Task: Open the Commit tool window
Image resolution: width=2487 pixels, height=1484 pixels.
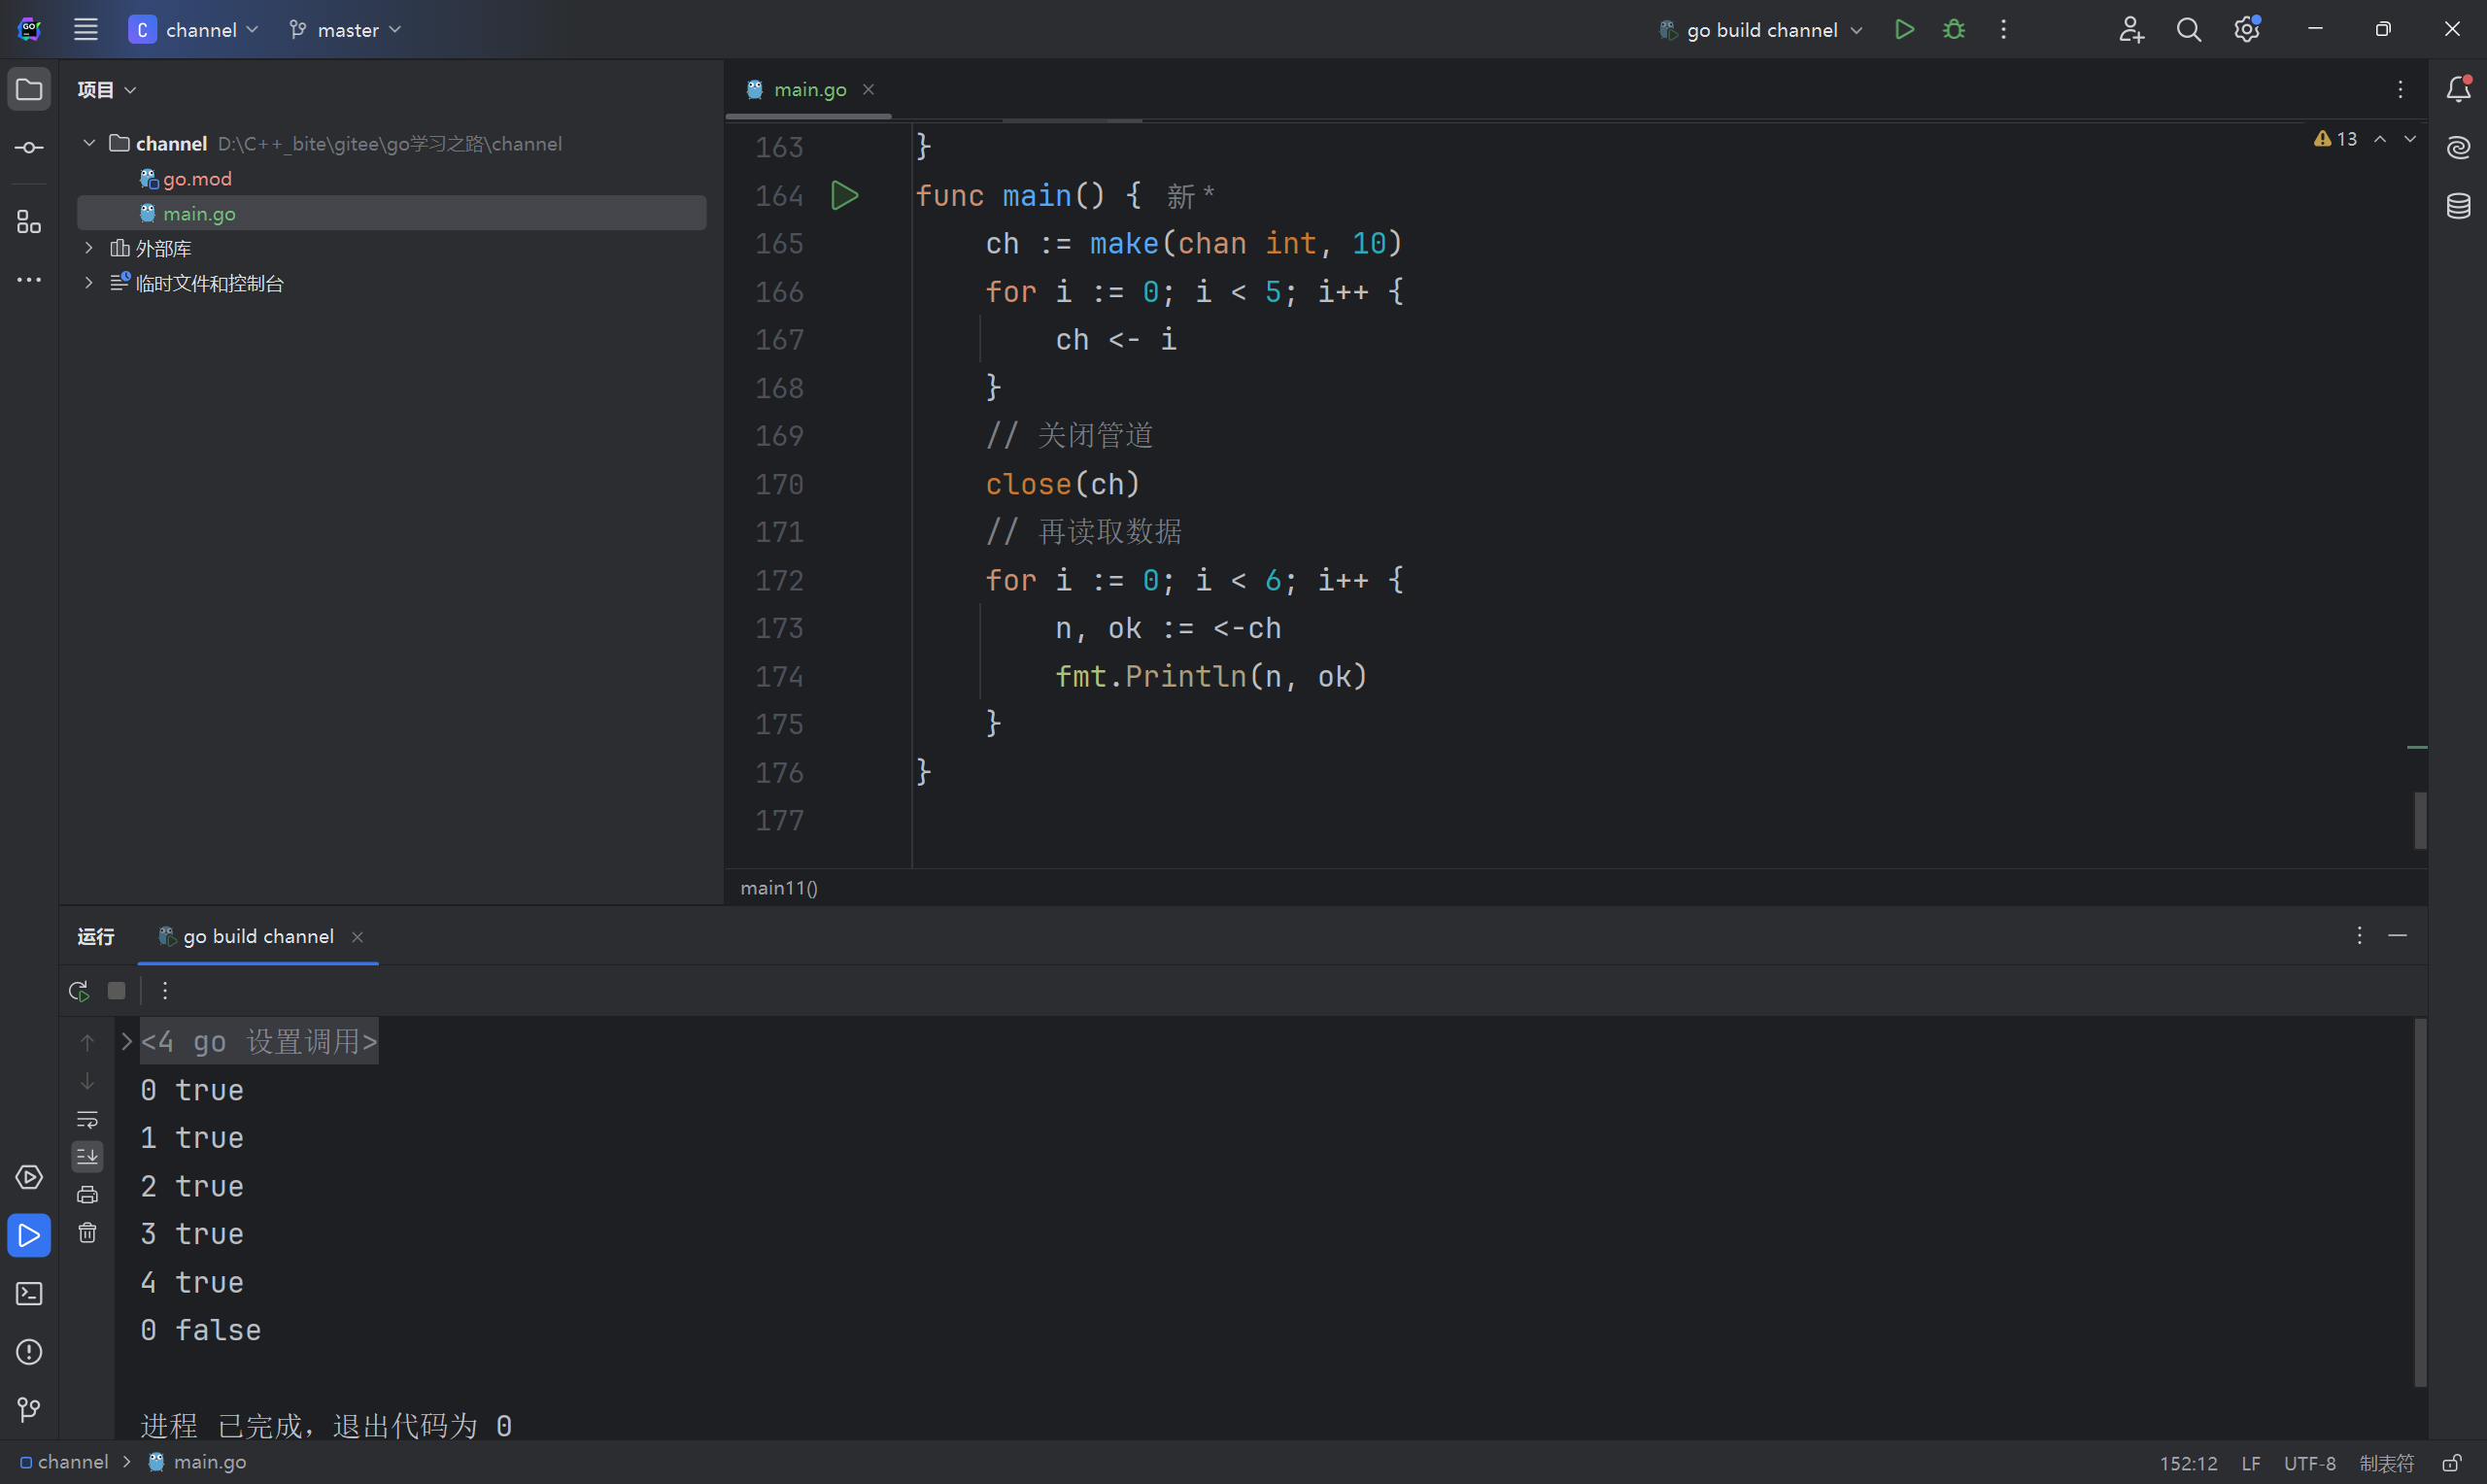Action: (29, 147)
